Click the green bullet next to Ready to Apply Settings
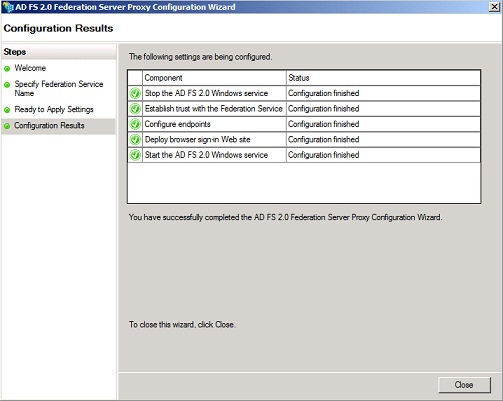Image resolution: width=503 pixels, height=401 pixels. pyautogui.click(x=7, y=110)
